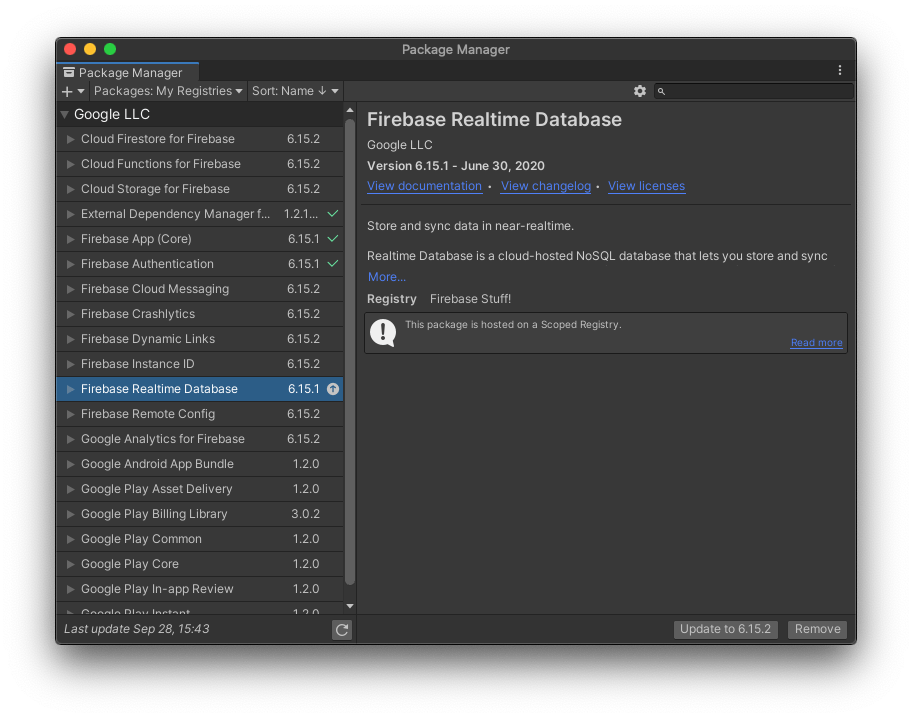Select Google Play Asset Delivery package
912x718 pixels.
200,489
